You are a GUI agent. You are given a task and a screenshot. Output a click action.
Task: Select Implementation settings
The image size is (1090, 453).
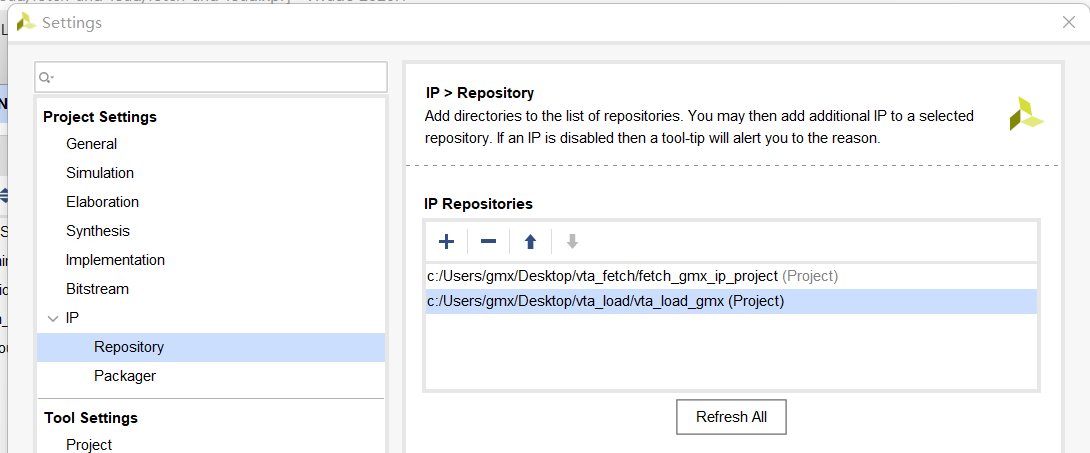point(115,260)
